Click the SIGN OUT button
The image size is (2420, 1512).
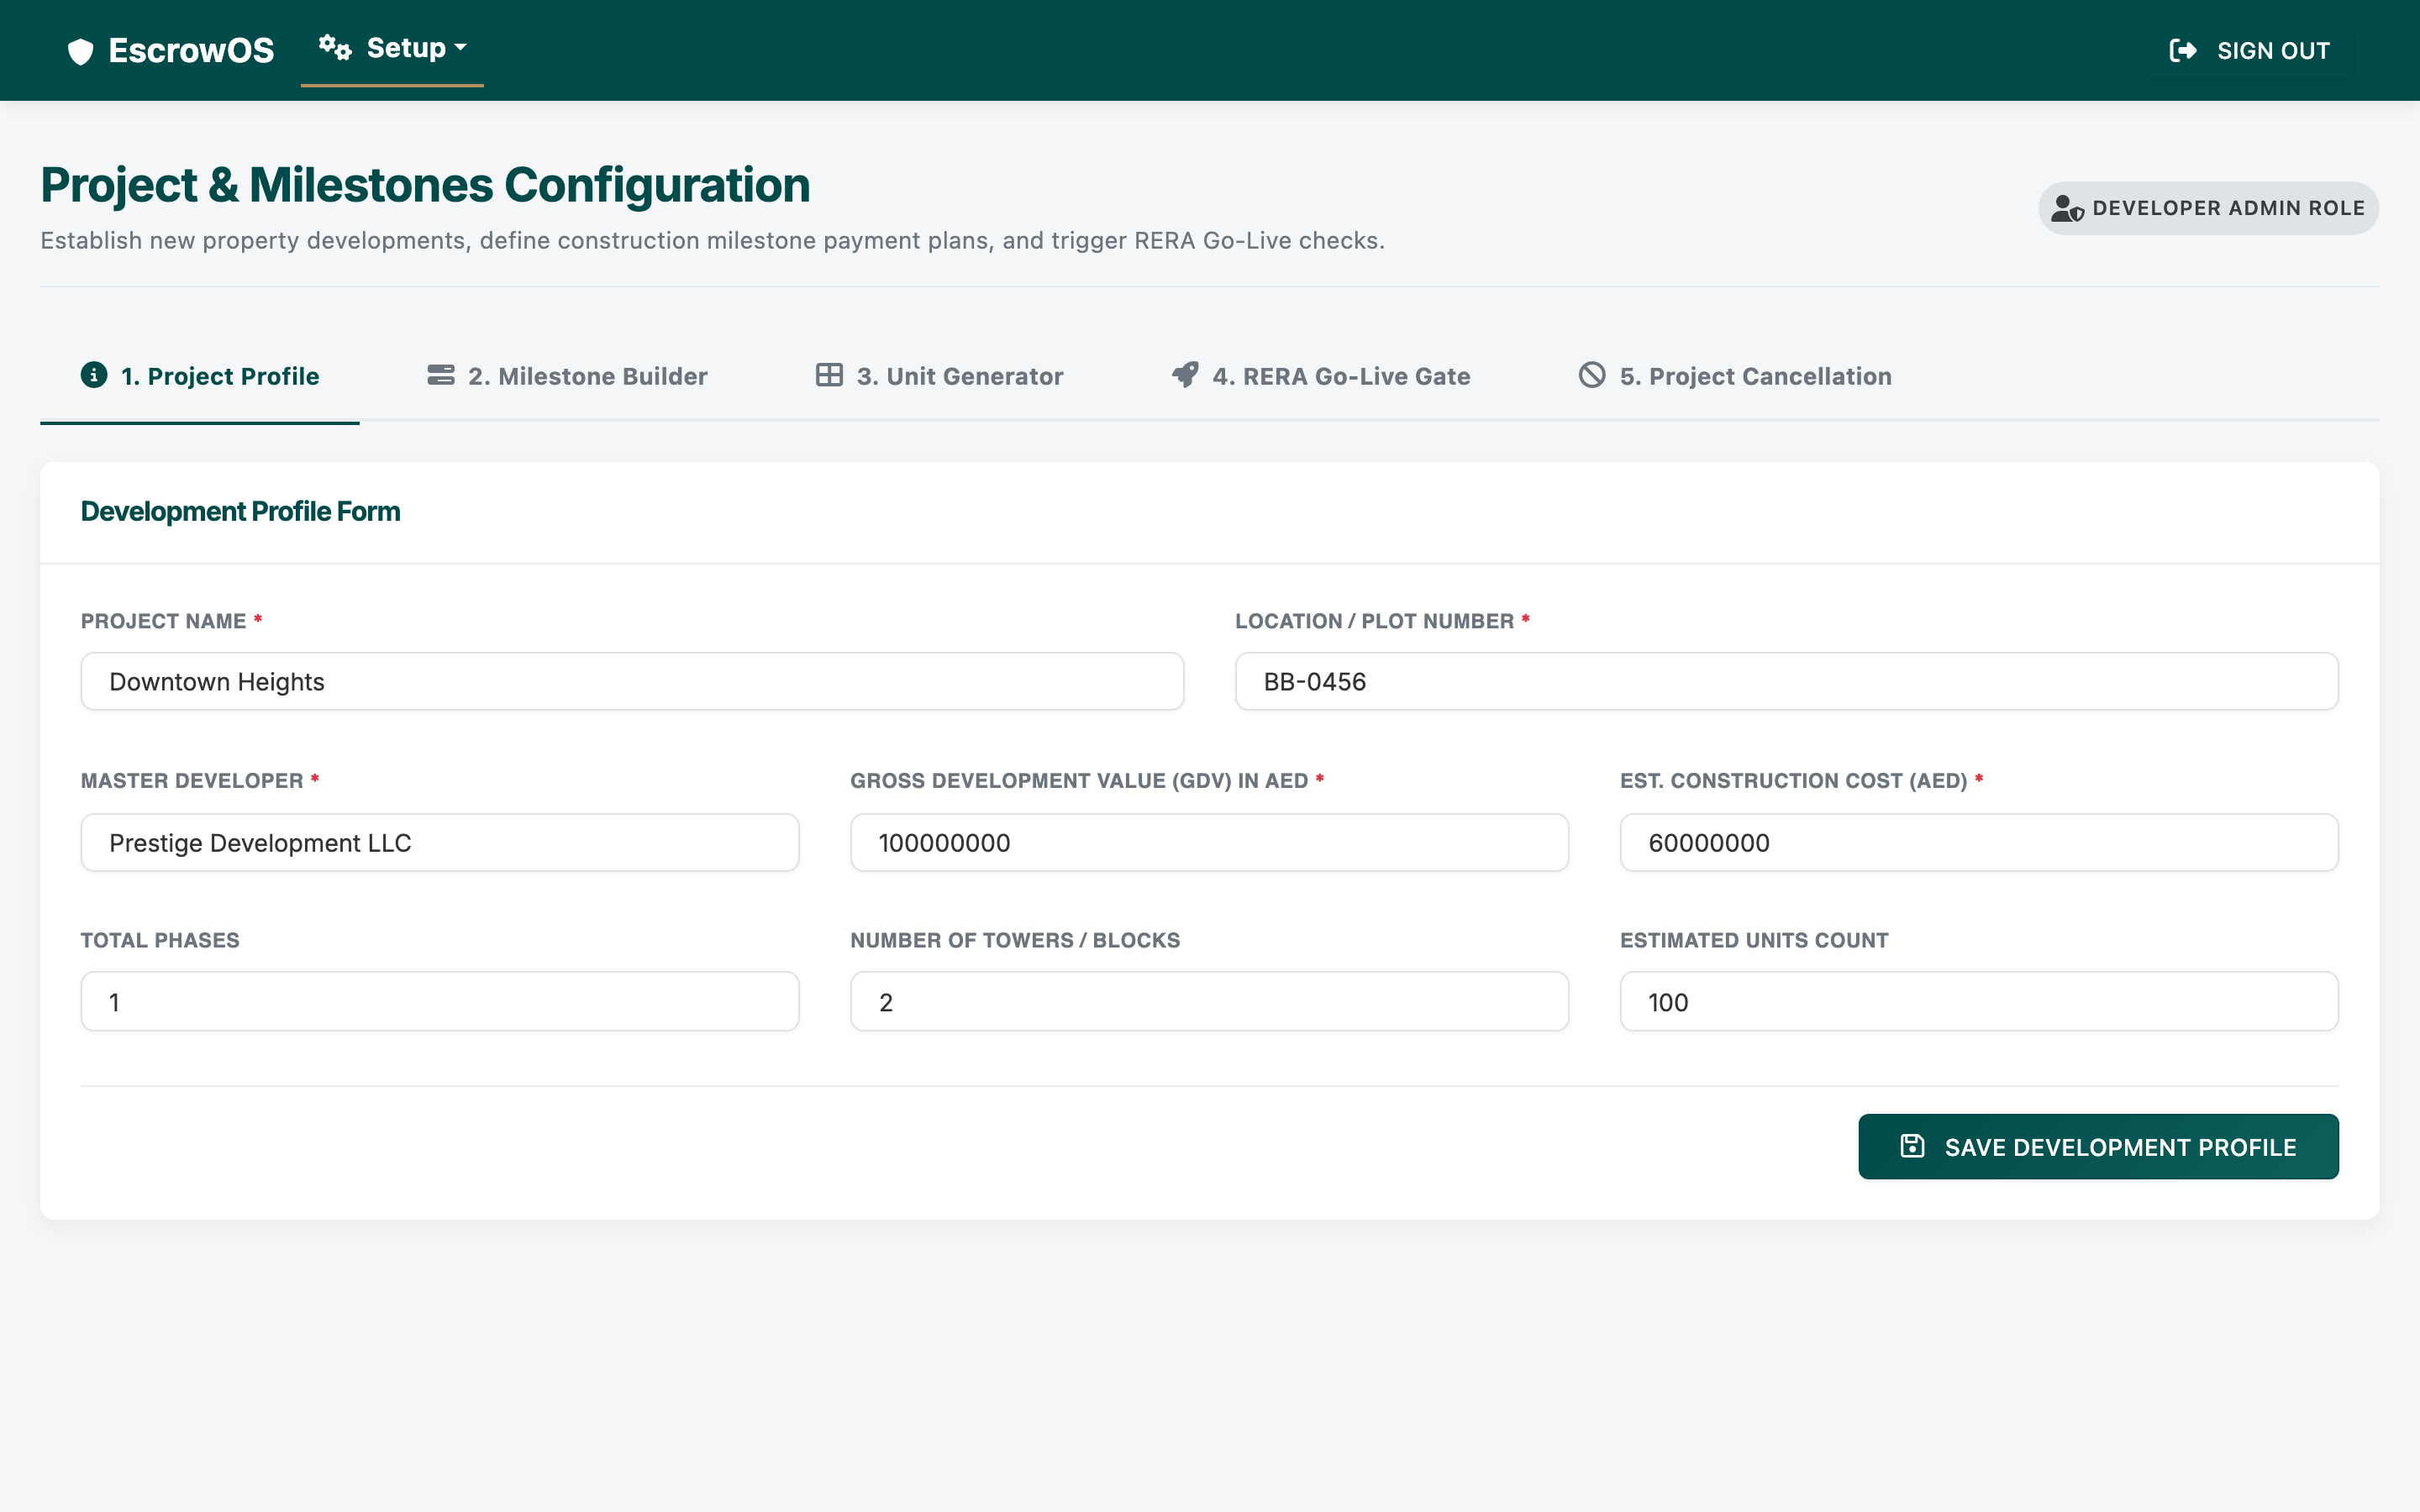(2249, 51)
